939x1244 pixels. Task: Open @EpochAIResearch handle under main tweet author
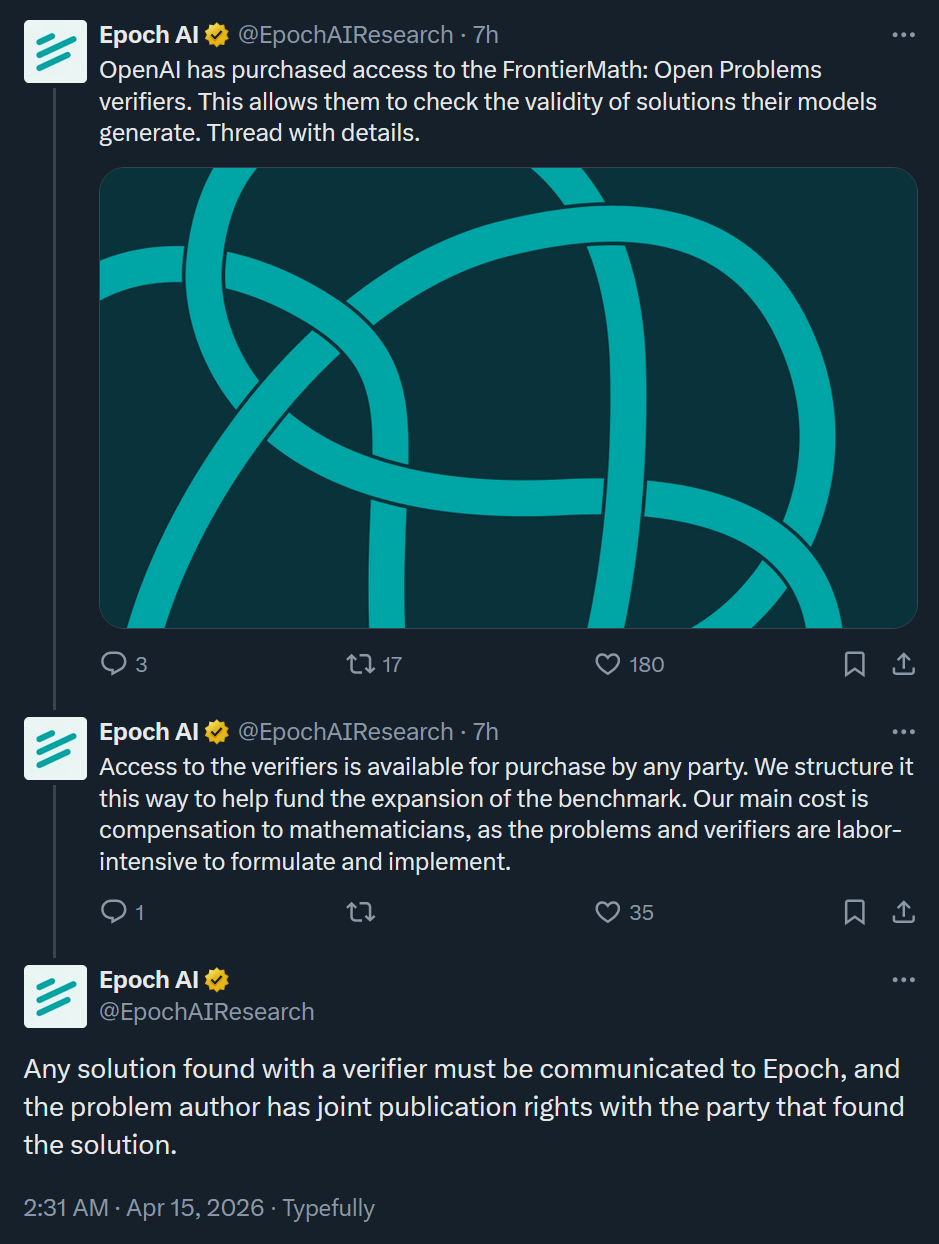click(207, 1012)
